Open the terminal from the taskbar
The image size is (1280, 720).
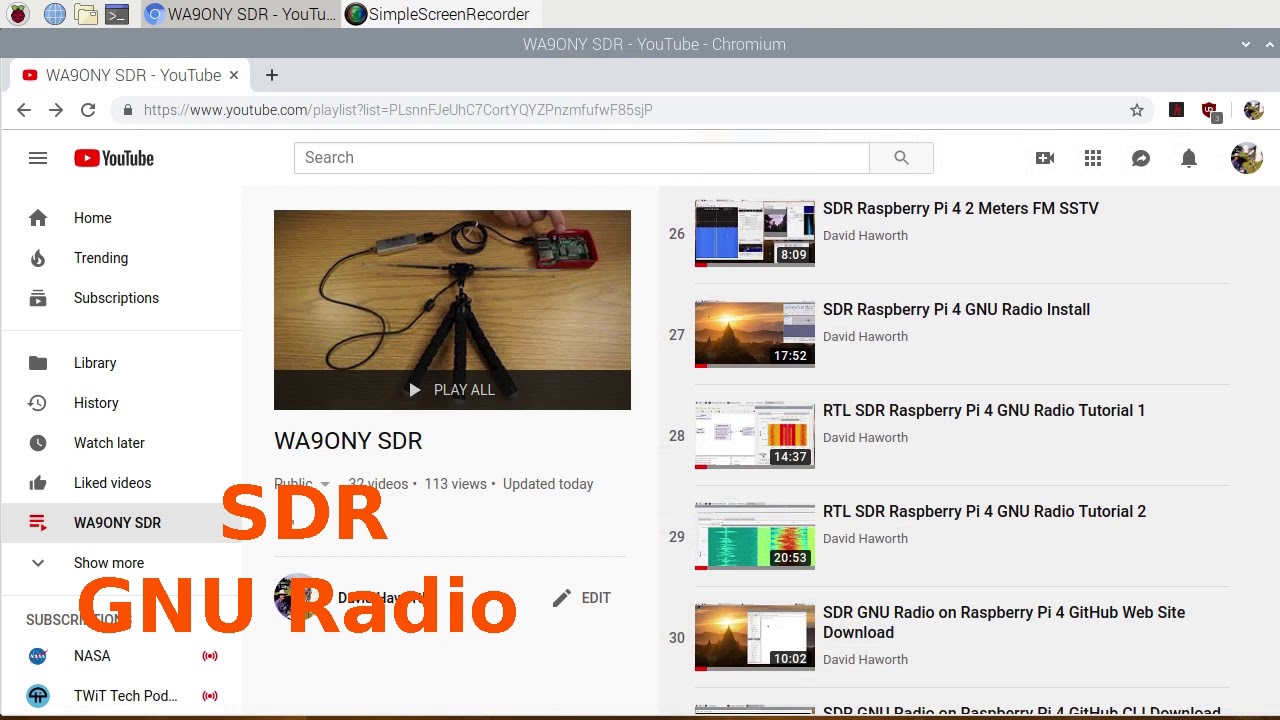tap(117, 14)
